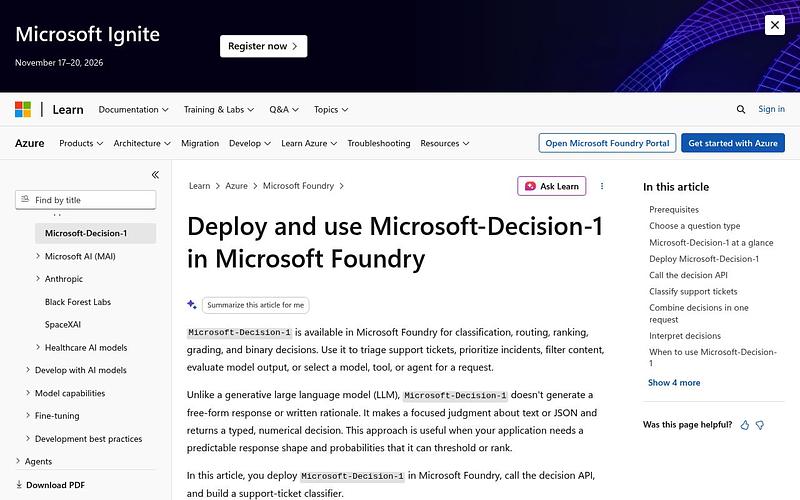Viewport: 800px width, 500px height.
Task: Open the Architecture dropdown
Action: 142,143
